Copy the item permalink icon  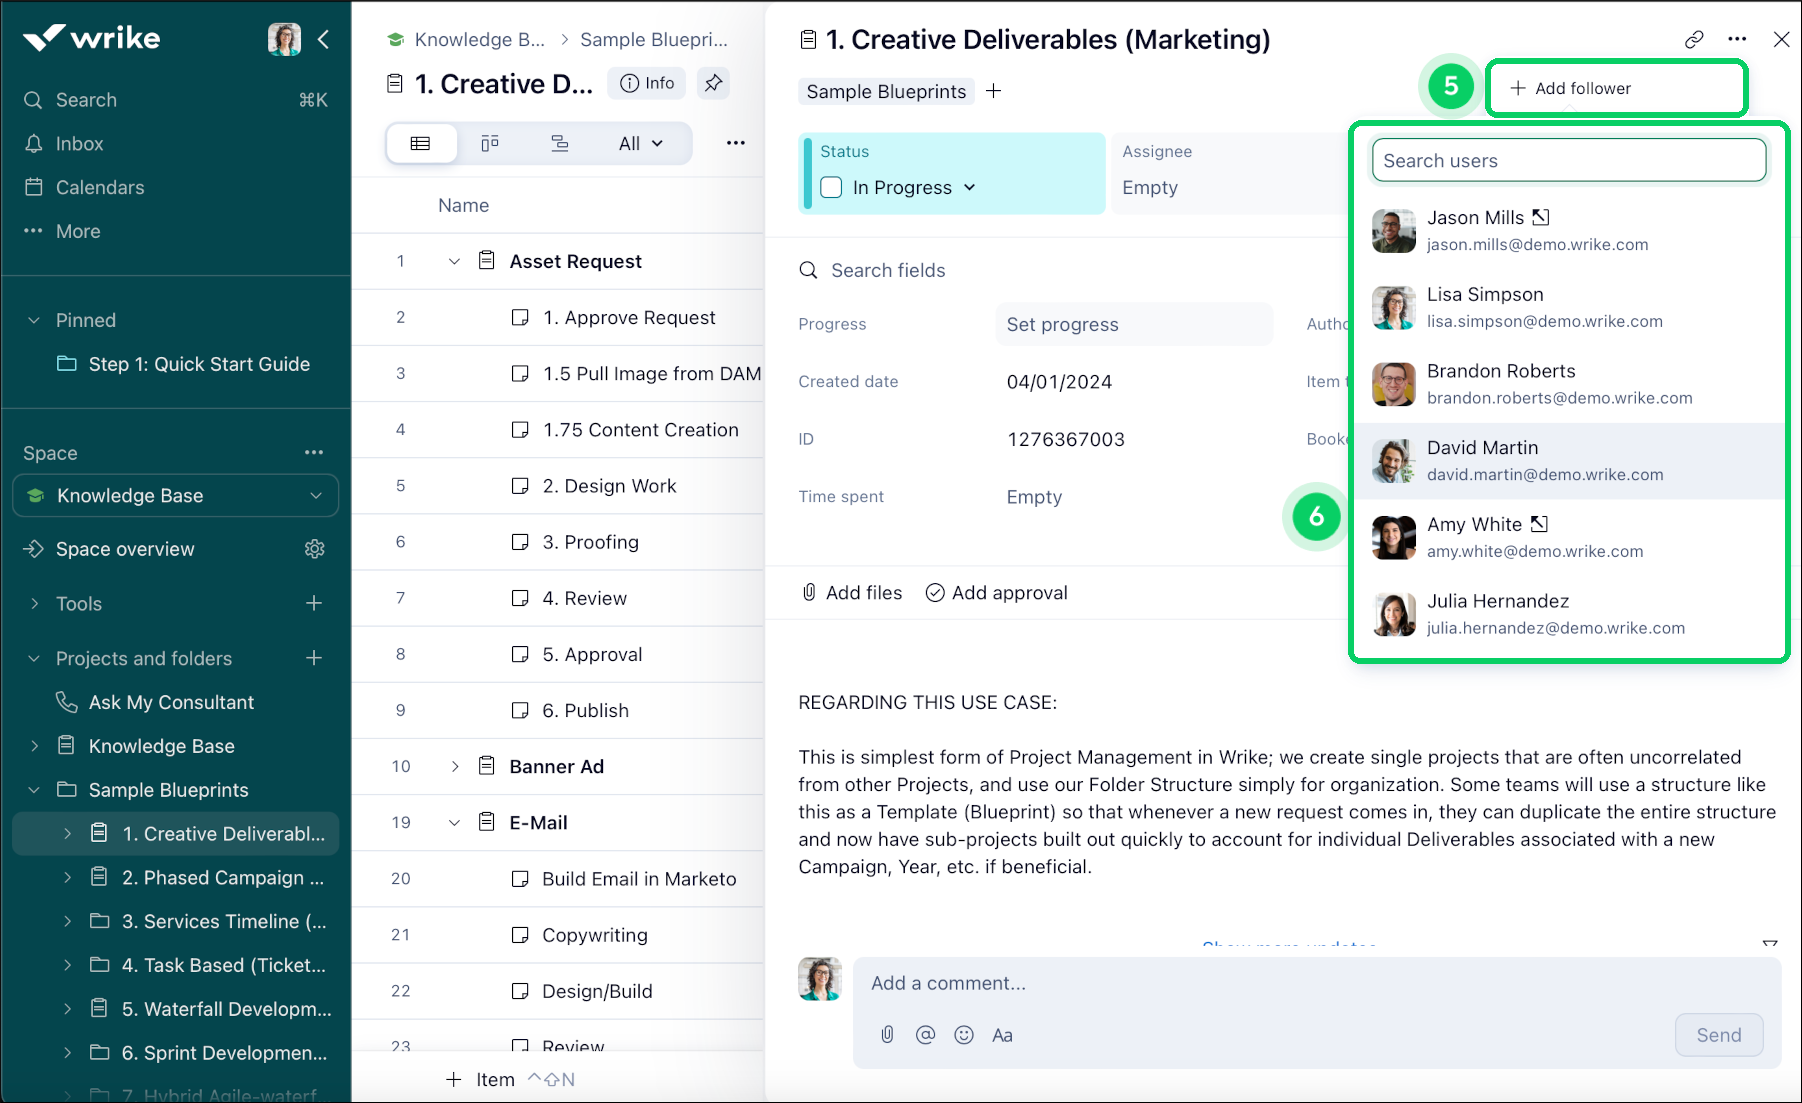[1694, 39]
